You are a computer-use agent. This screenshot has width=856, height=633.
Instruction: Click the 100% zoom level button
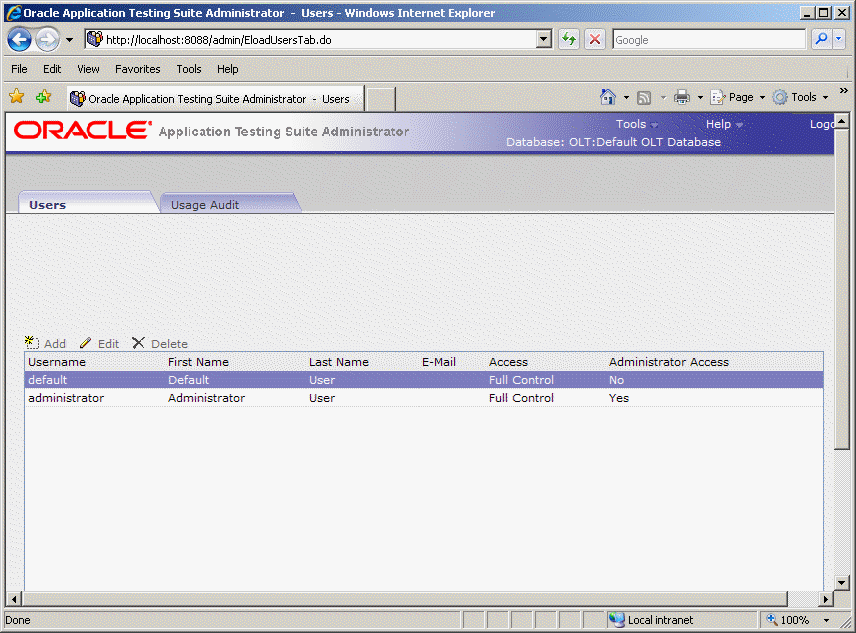coord(789,620)
